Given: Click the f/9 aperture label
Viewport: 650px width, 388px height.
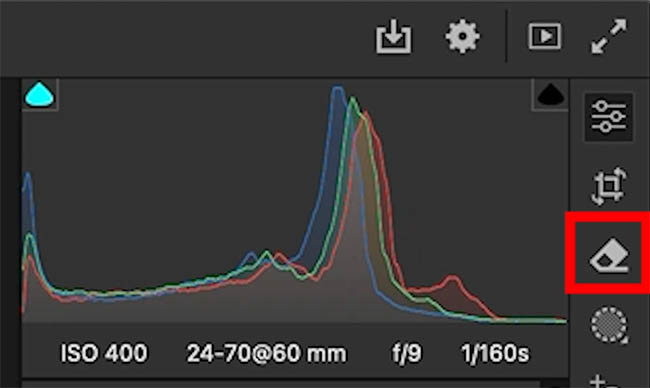Looking at the screenshot, I should click(x=407, y=353).
